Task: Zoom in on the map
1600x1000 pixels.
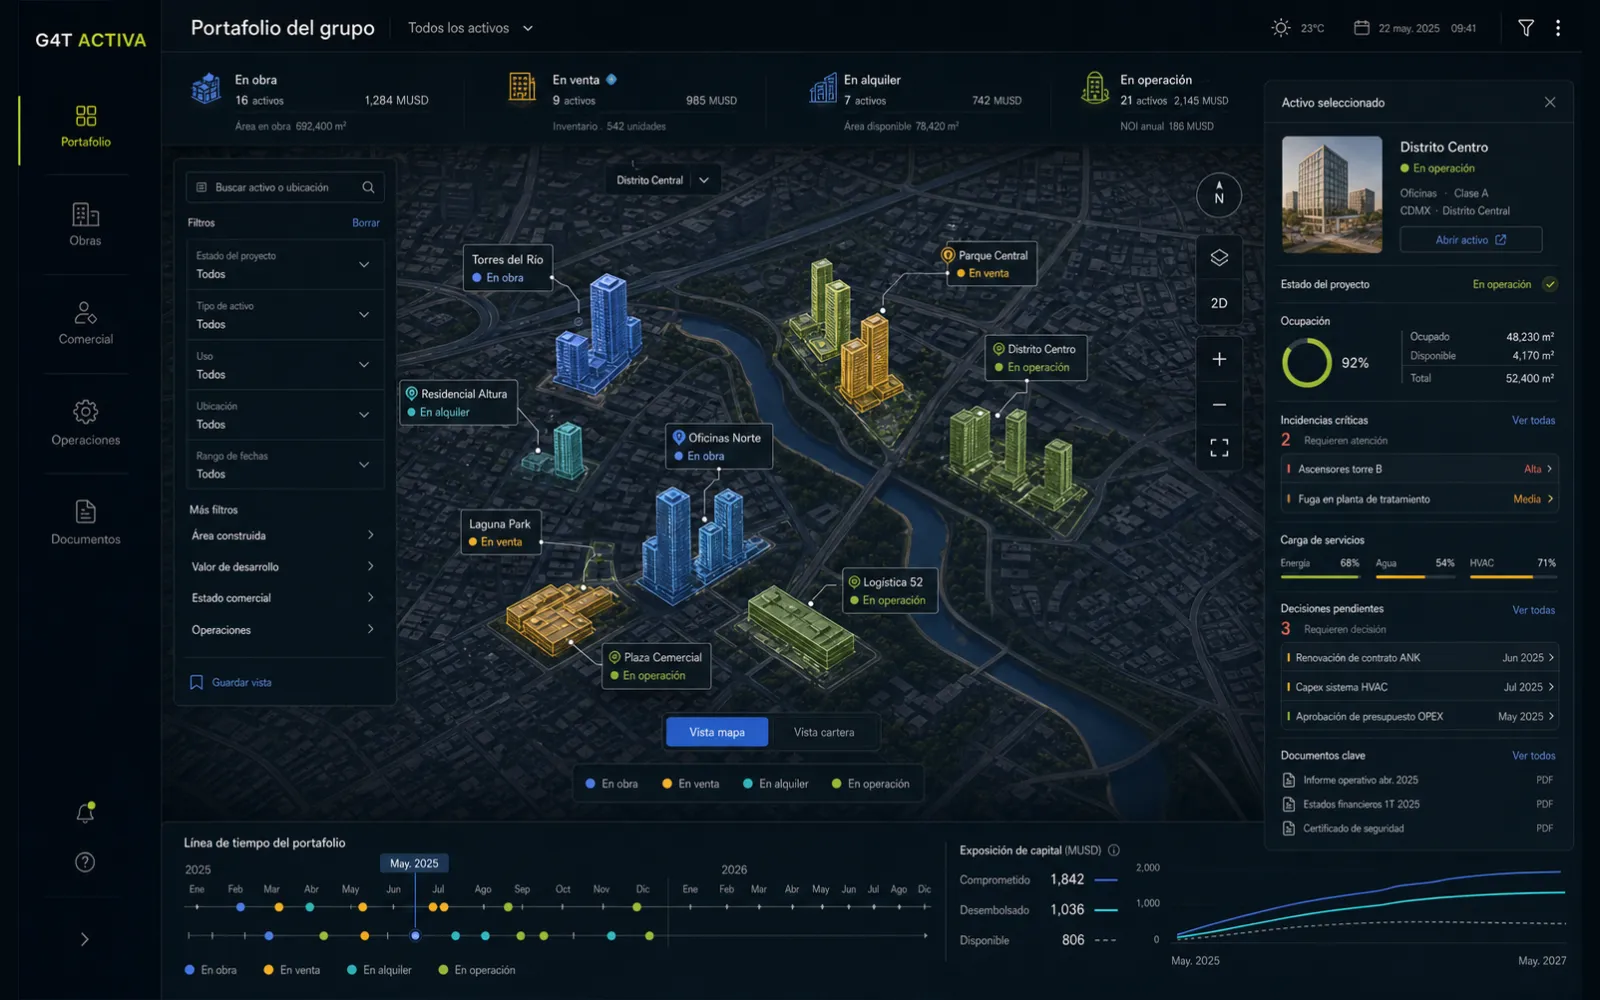Action: (1219, 359)
